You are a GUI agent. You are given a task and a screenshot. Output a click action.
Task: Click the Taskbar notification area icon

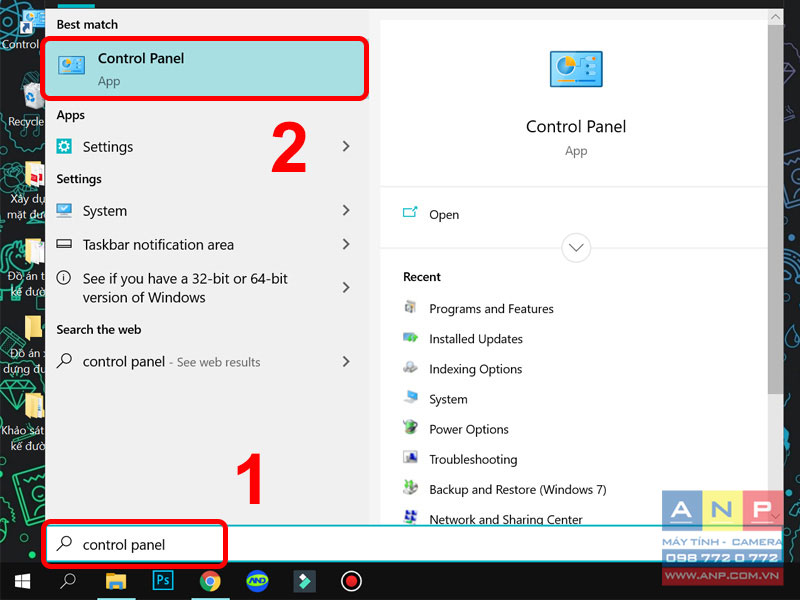click(x=64, y=244)
